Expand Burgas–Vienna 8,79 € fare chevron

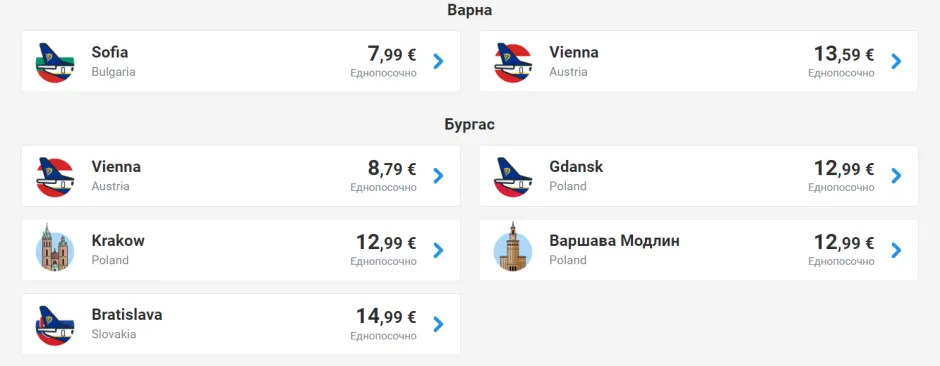(x=438, y=176)
